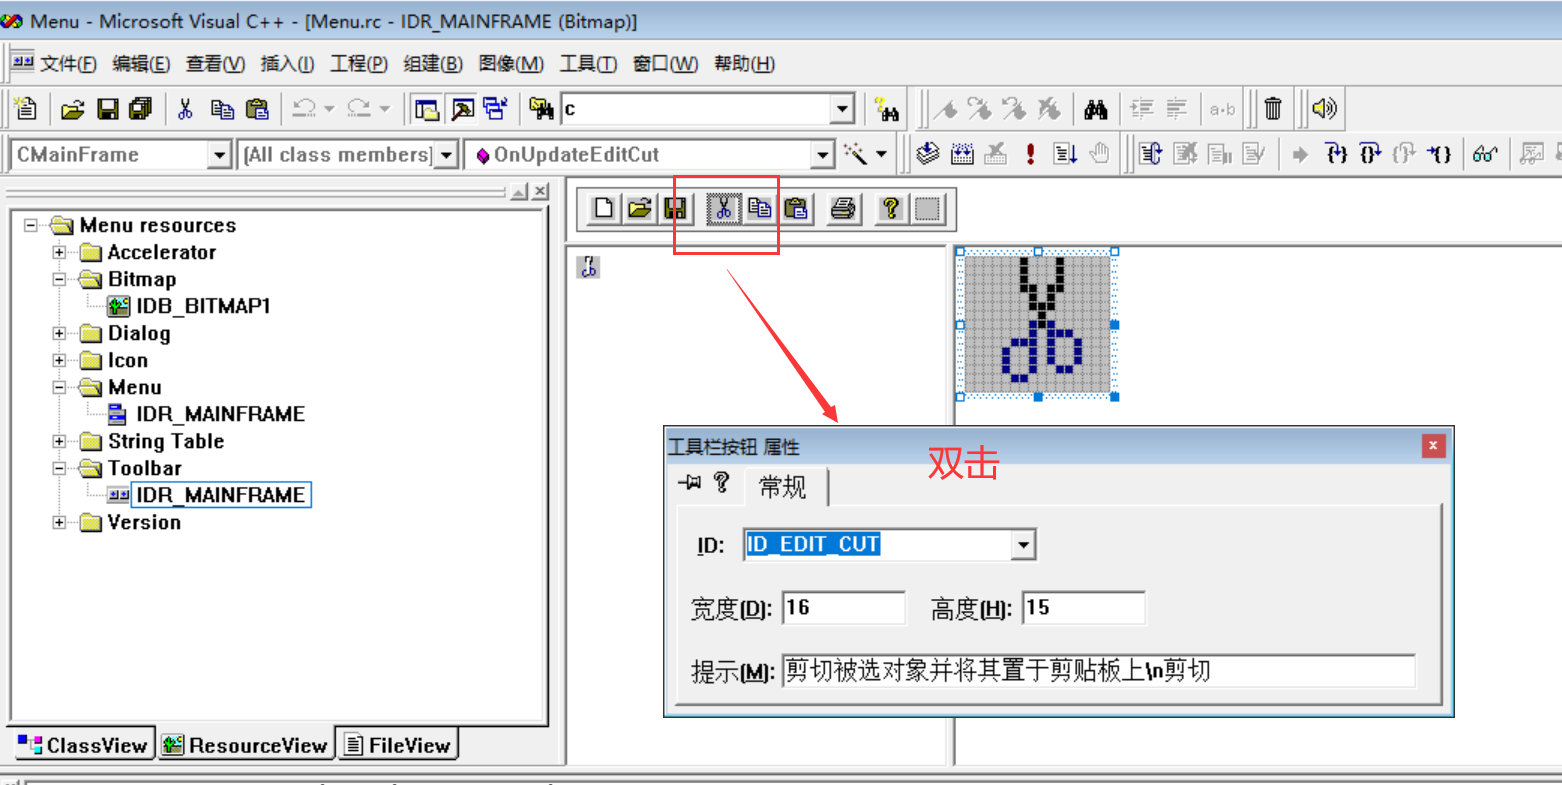Viewport: 1562px width, 785px height.
Task: Select Save button in toolbar editor
Action: (x=675, y=208)
